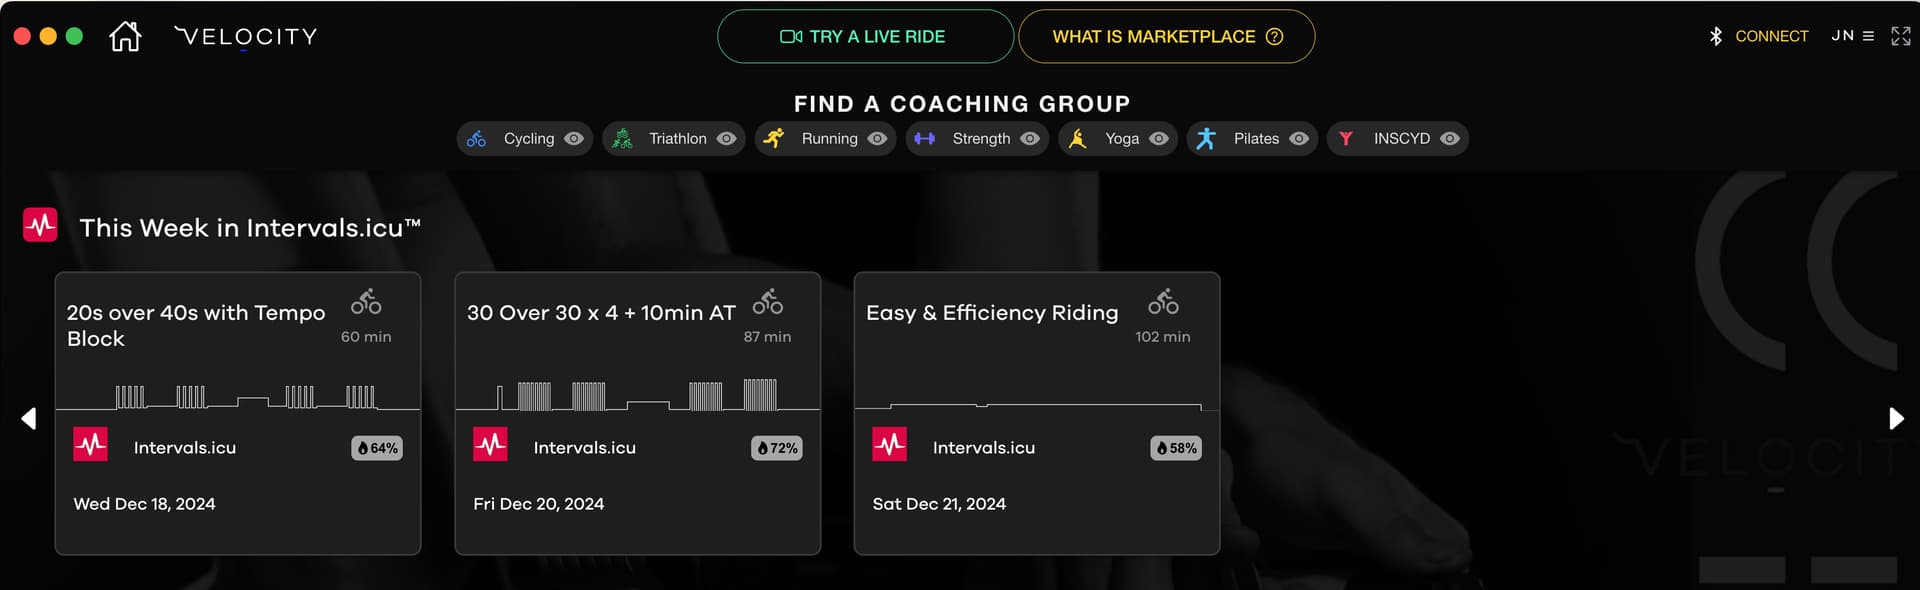The image size is (1920, 590).
Task: Click the Cycling bike group icon
Action: tap(477, 139)
